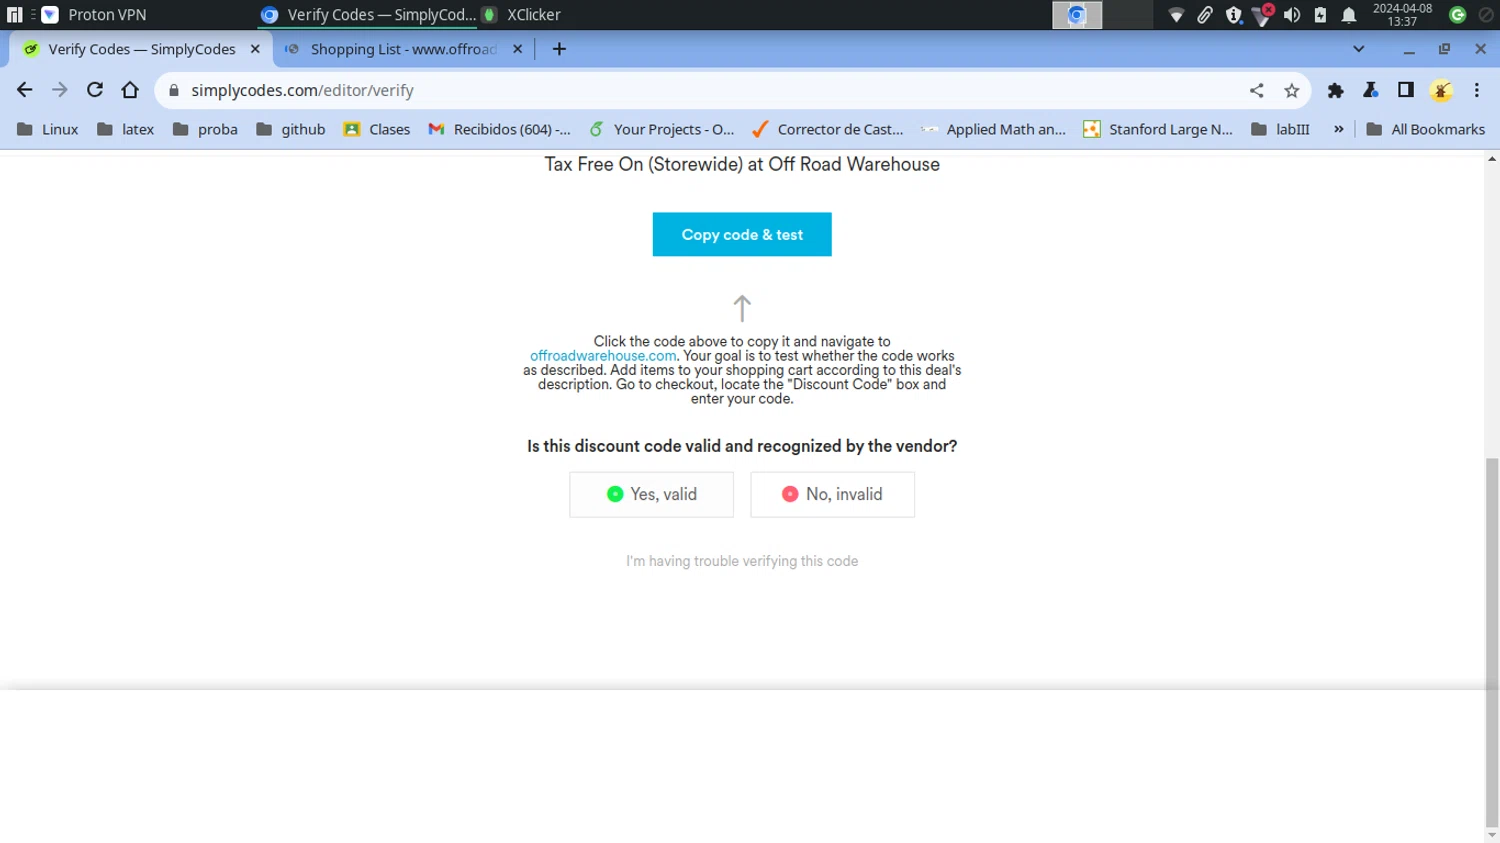This screenshot has height=843, width=1500.
Task: Open Clases bookmark
Action: (x=377, y=129)
